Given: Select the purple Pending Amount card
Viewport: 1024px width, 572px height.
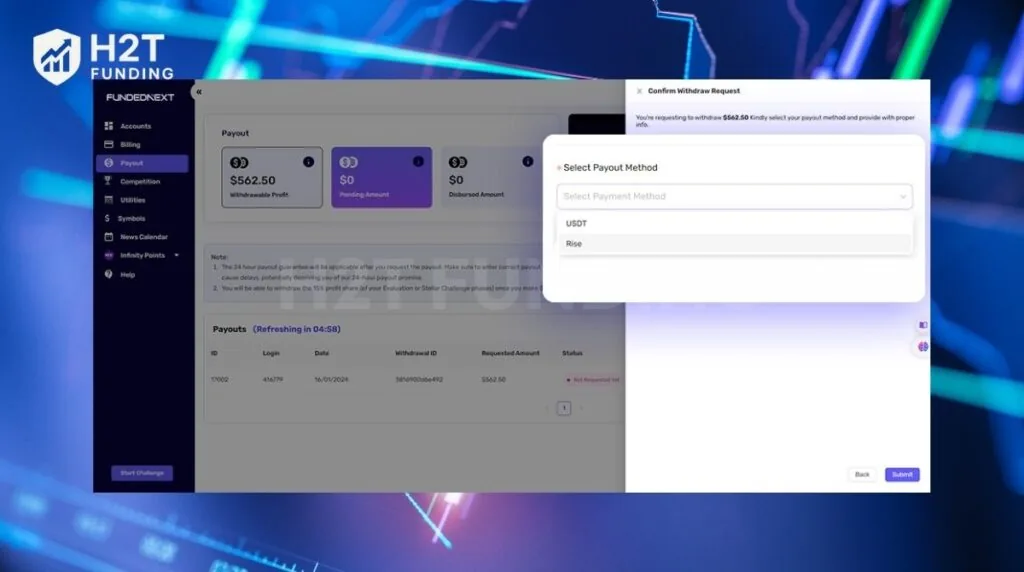Looking at the screenshot, I should pos(381,178).
